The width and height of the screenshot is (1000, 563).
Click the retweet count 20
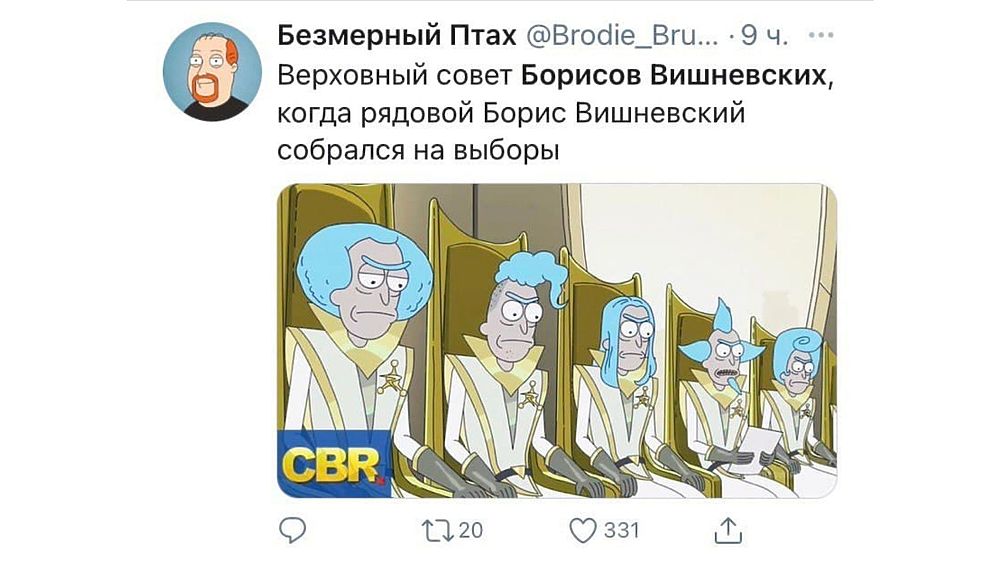pos(471,530)
